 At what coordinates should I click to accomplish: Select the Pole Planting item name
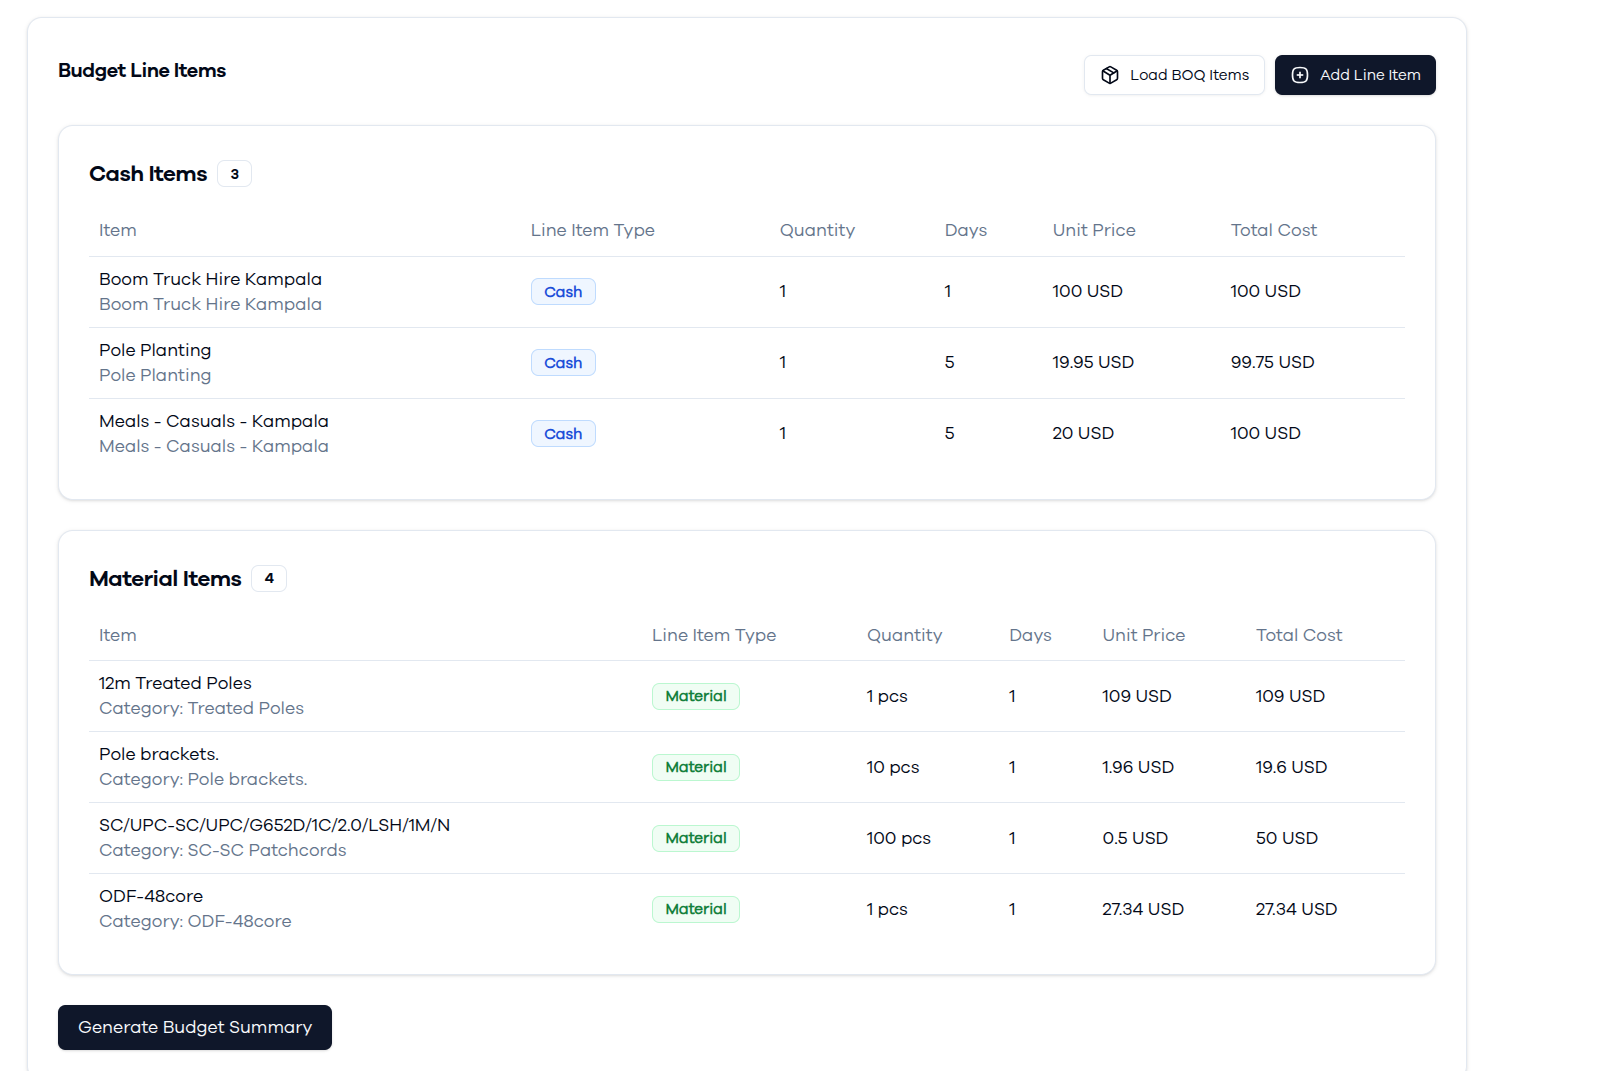click(x=155, y=350)
